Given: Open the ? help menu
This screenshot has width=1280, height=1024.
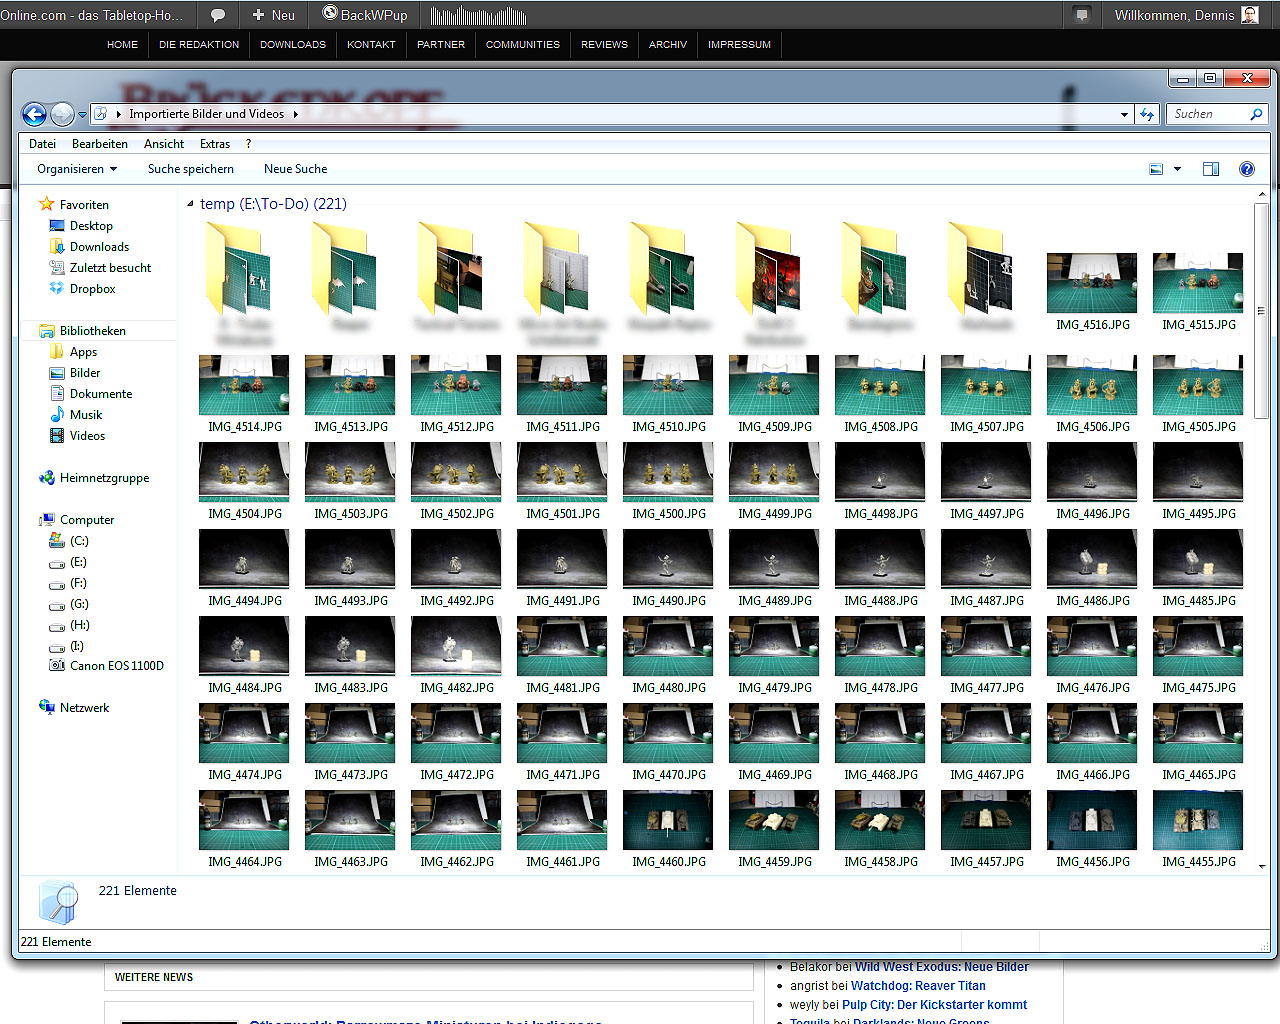Looking at the screenshot, I should [x=248, y=144].
